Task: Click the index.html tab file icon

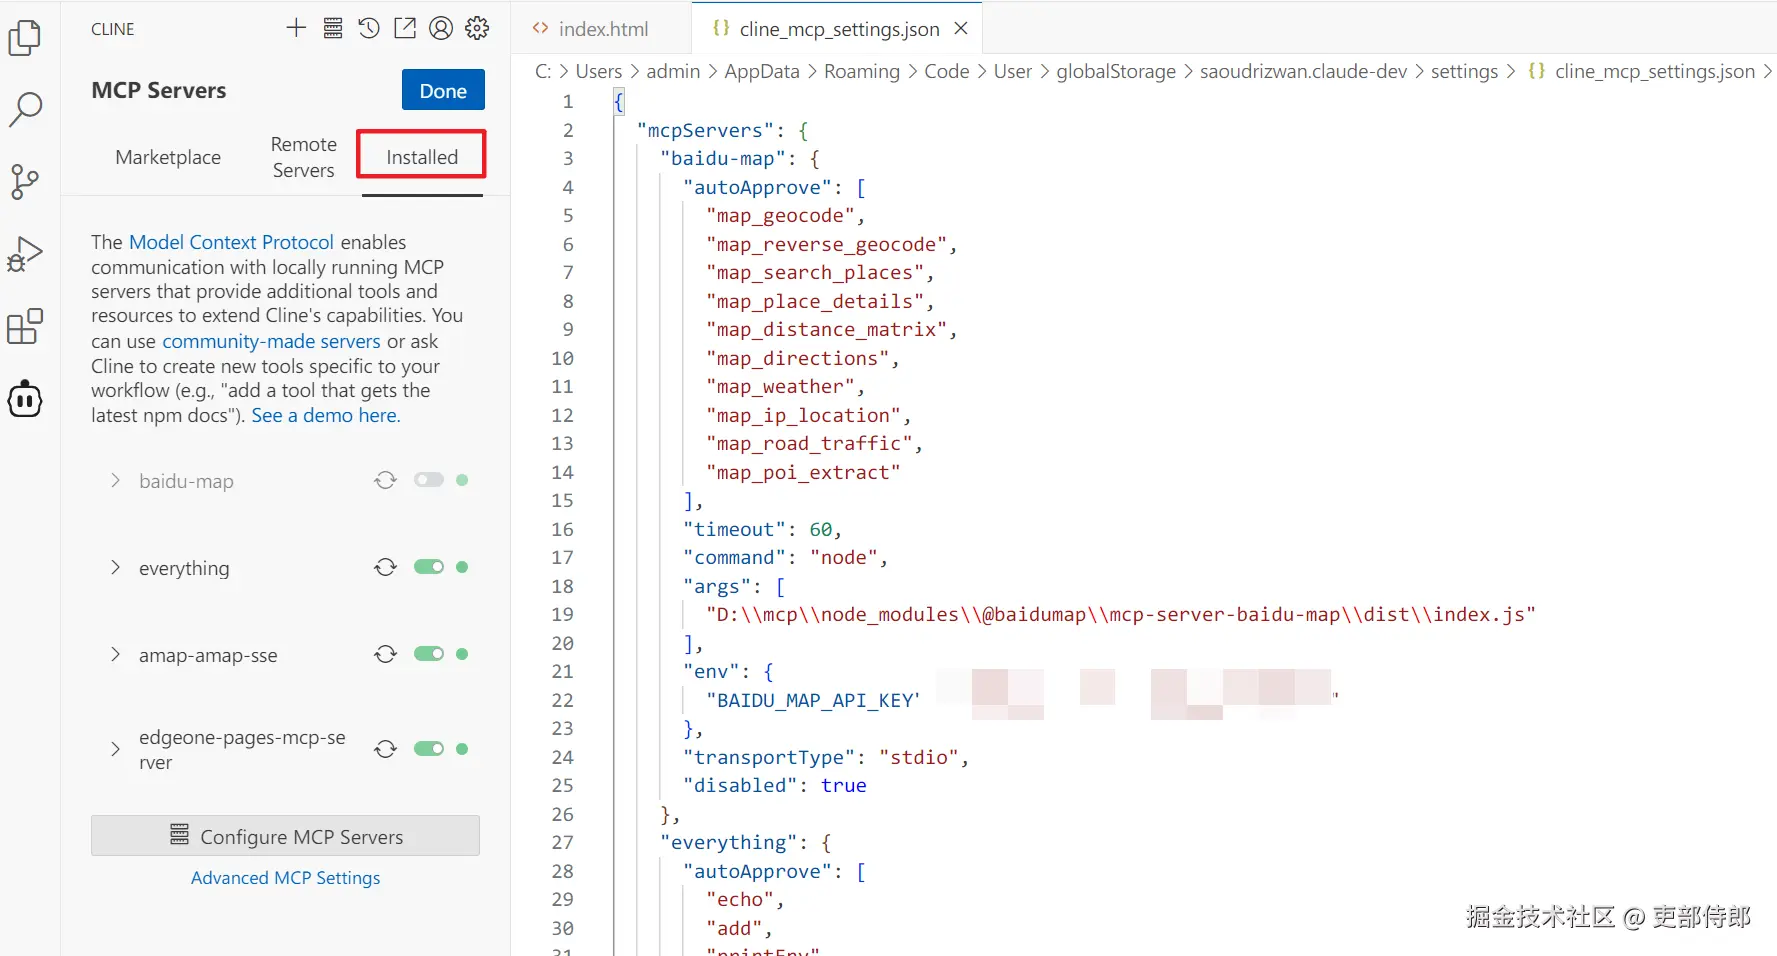Action: coord(541,29)
